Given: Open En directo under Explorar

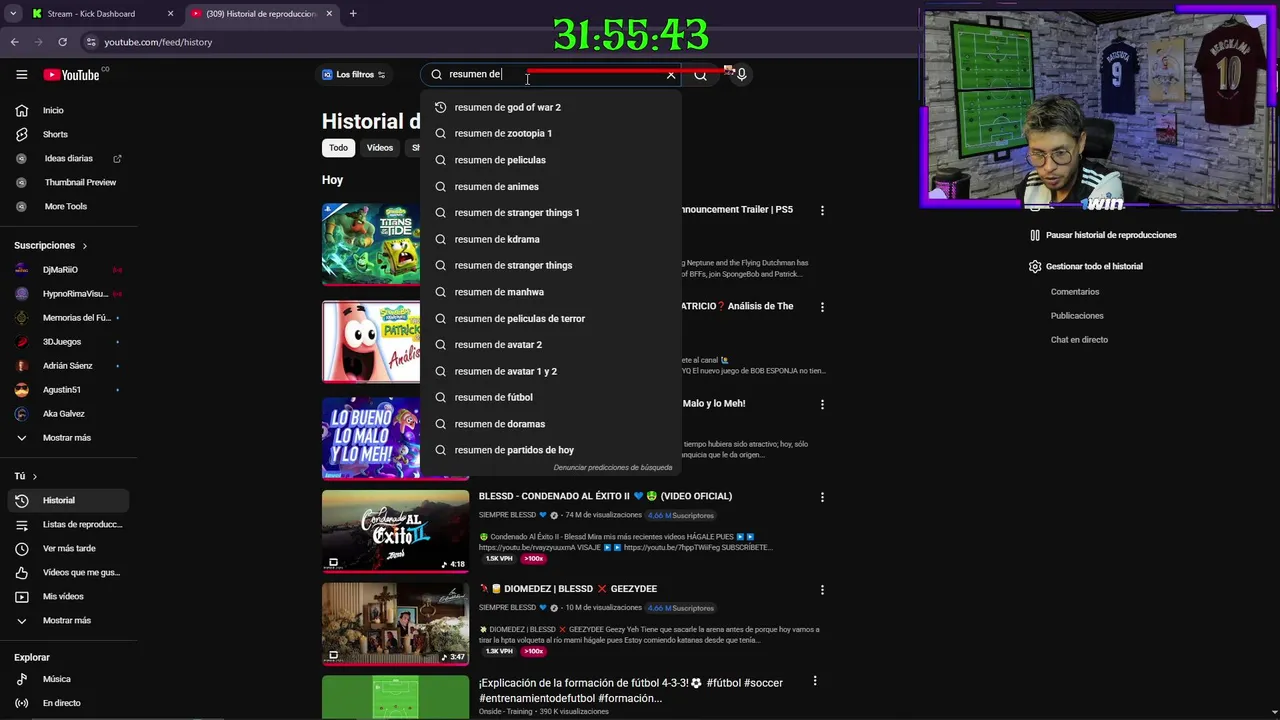Looking at the screenshot, I should coord(68,703).
